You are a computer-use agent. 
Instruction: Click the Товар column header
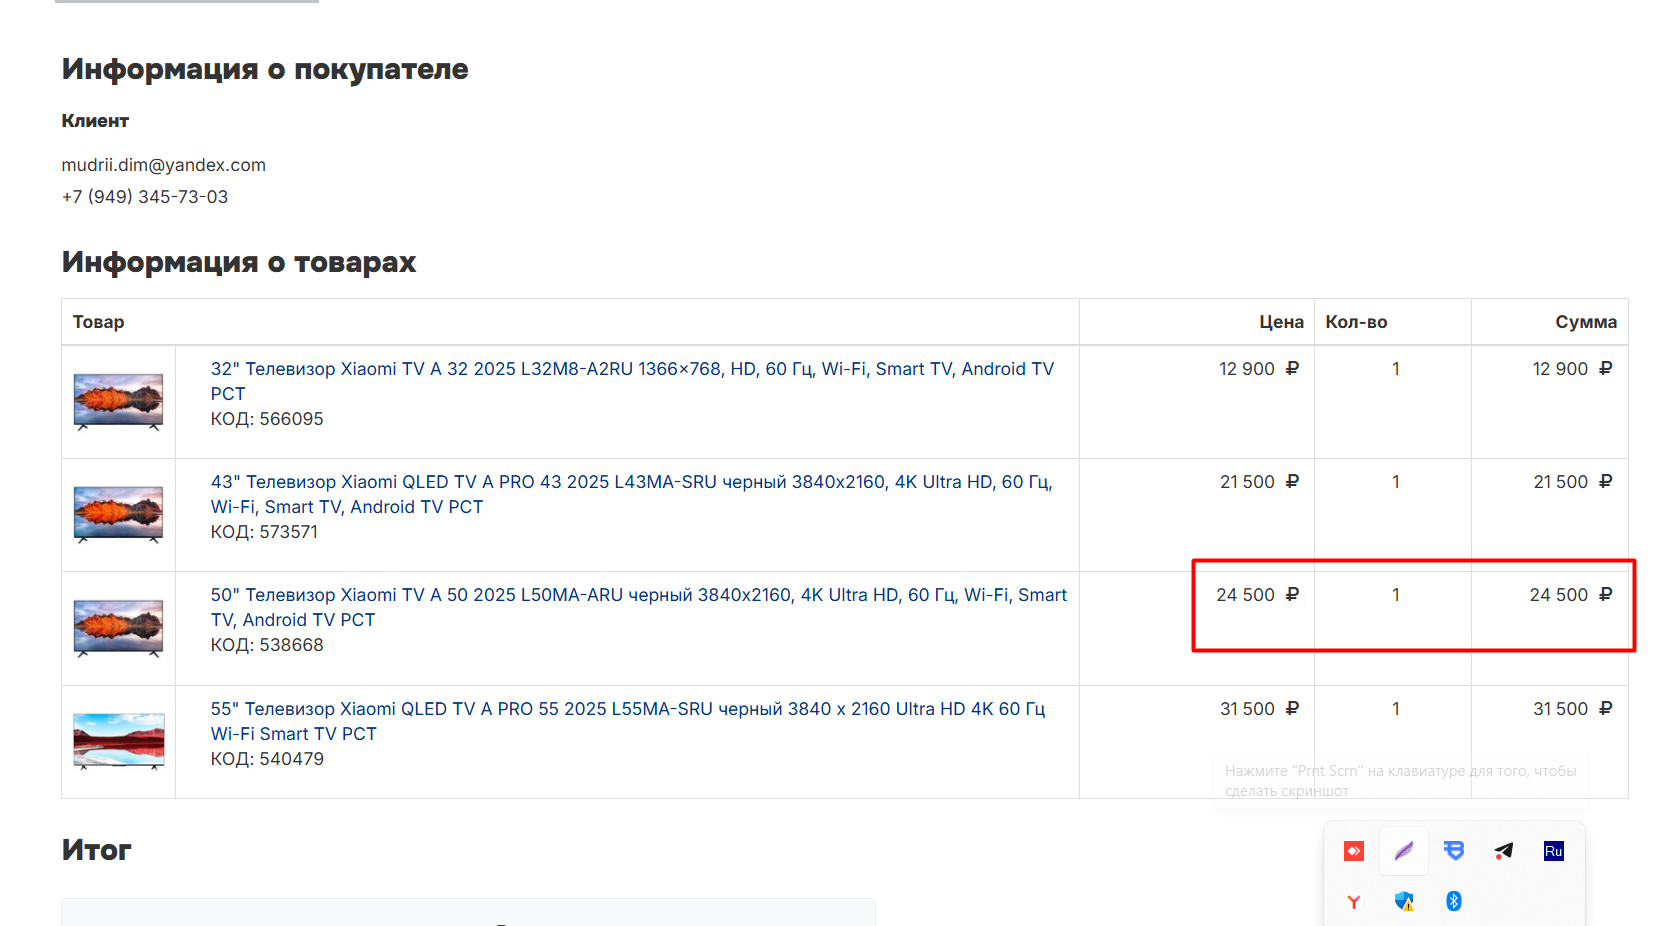pyautogui.click(x=98, y=322)
